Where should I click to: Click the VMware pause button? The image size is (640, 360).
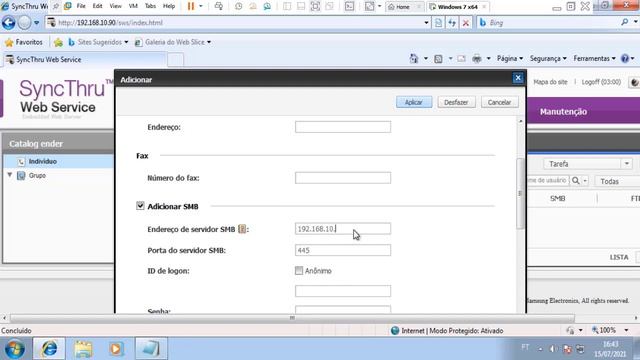click(191, 6)
